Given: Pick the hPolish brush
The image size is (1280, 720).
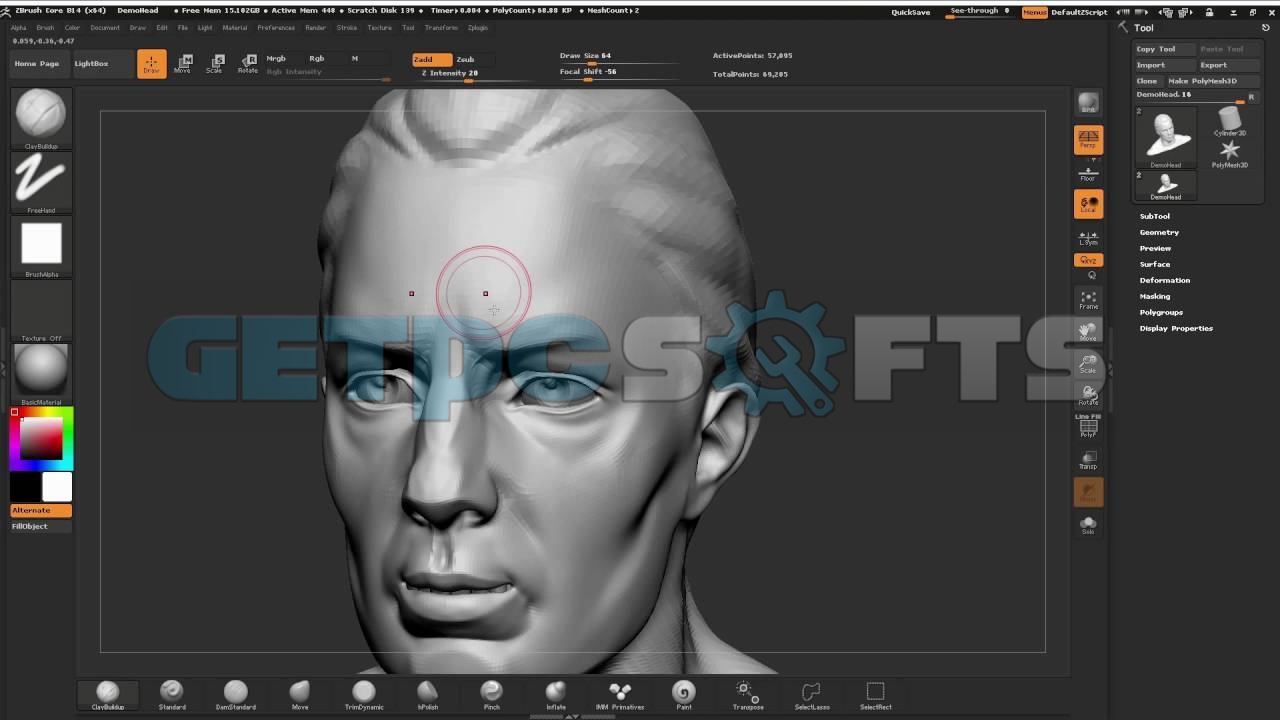Looking at the screenshot, I should coord(428,694).
